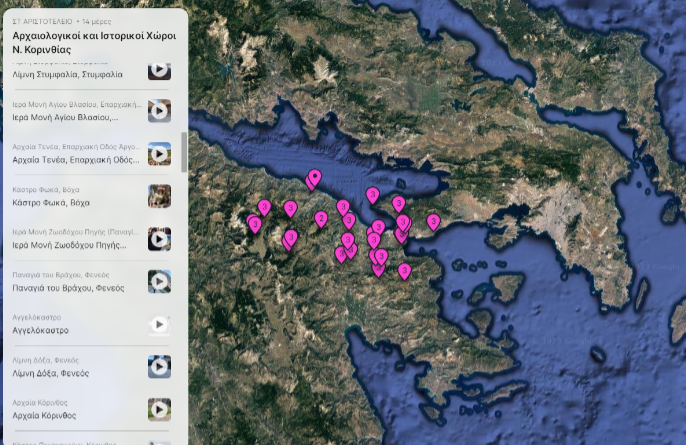
Task: Select Λίμνη Δόξα, Φενεός entry text
Action: tap(50, 373)
